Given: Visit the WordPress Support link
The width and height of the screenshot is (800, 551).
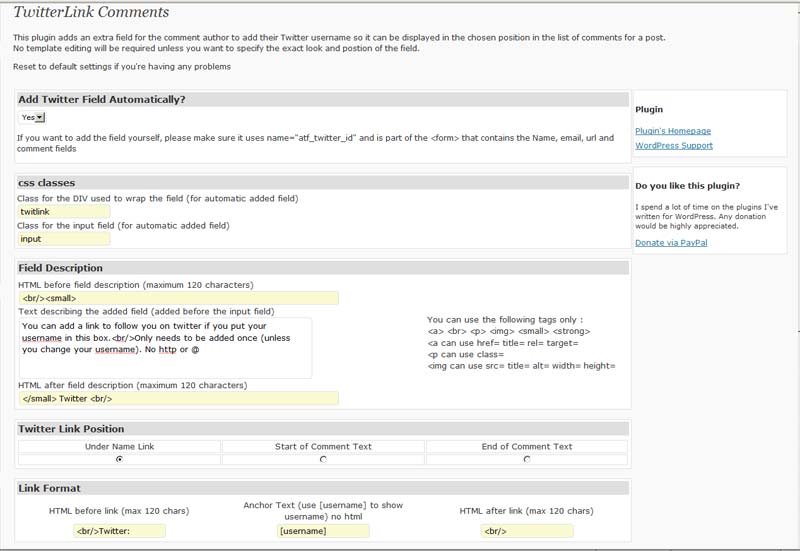Looking at the screenshot, I should click(x=674, y=146).
